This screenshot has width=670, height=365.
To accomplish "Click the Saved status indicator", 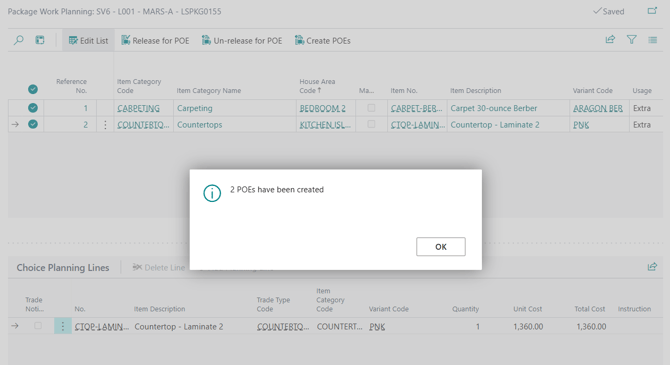I will point(608,11).
